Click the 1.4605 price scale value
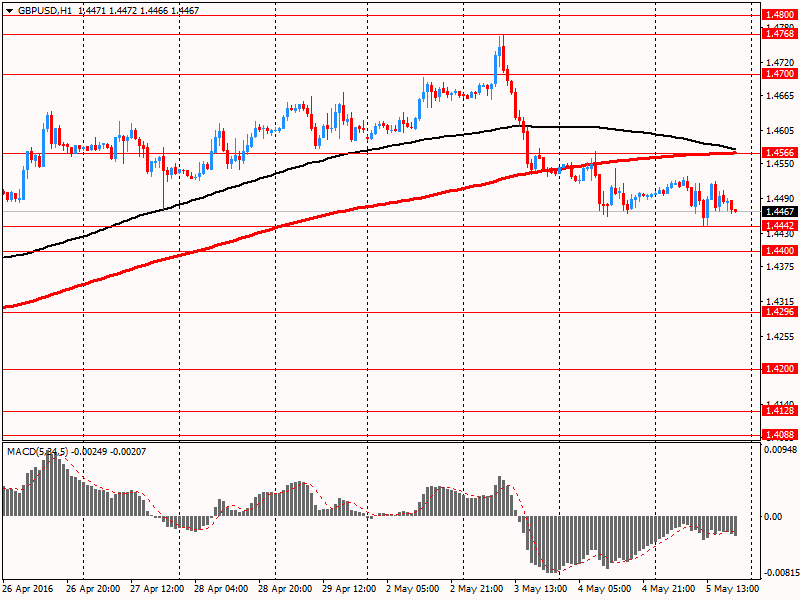 781,131
